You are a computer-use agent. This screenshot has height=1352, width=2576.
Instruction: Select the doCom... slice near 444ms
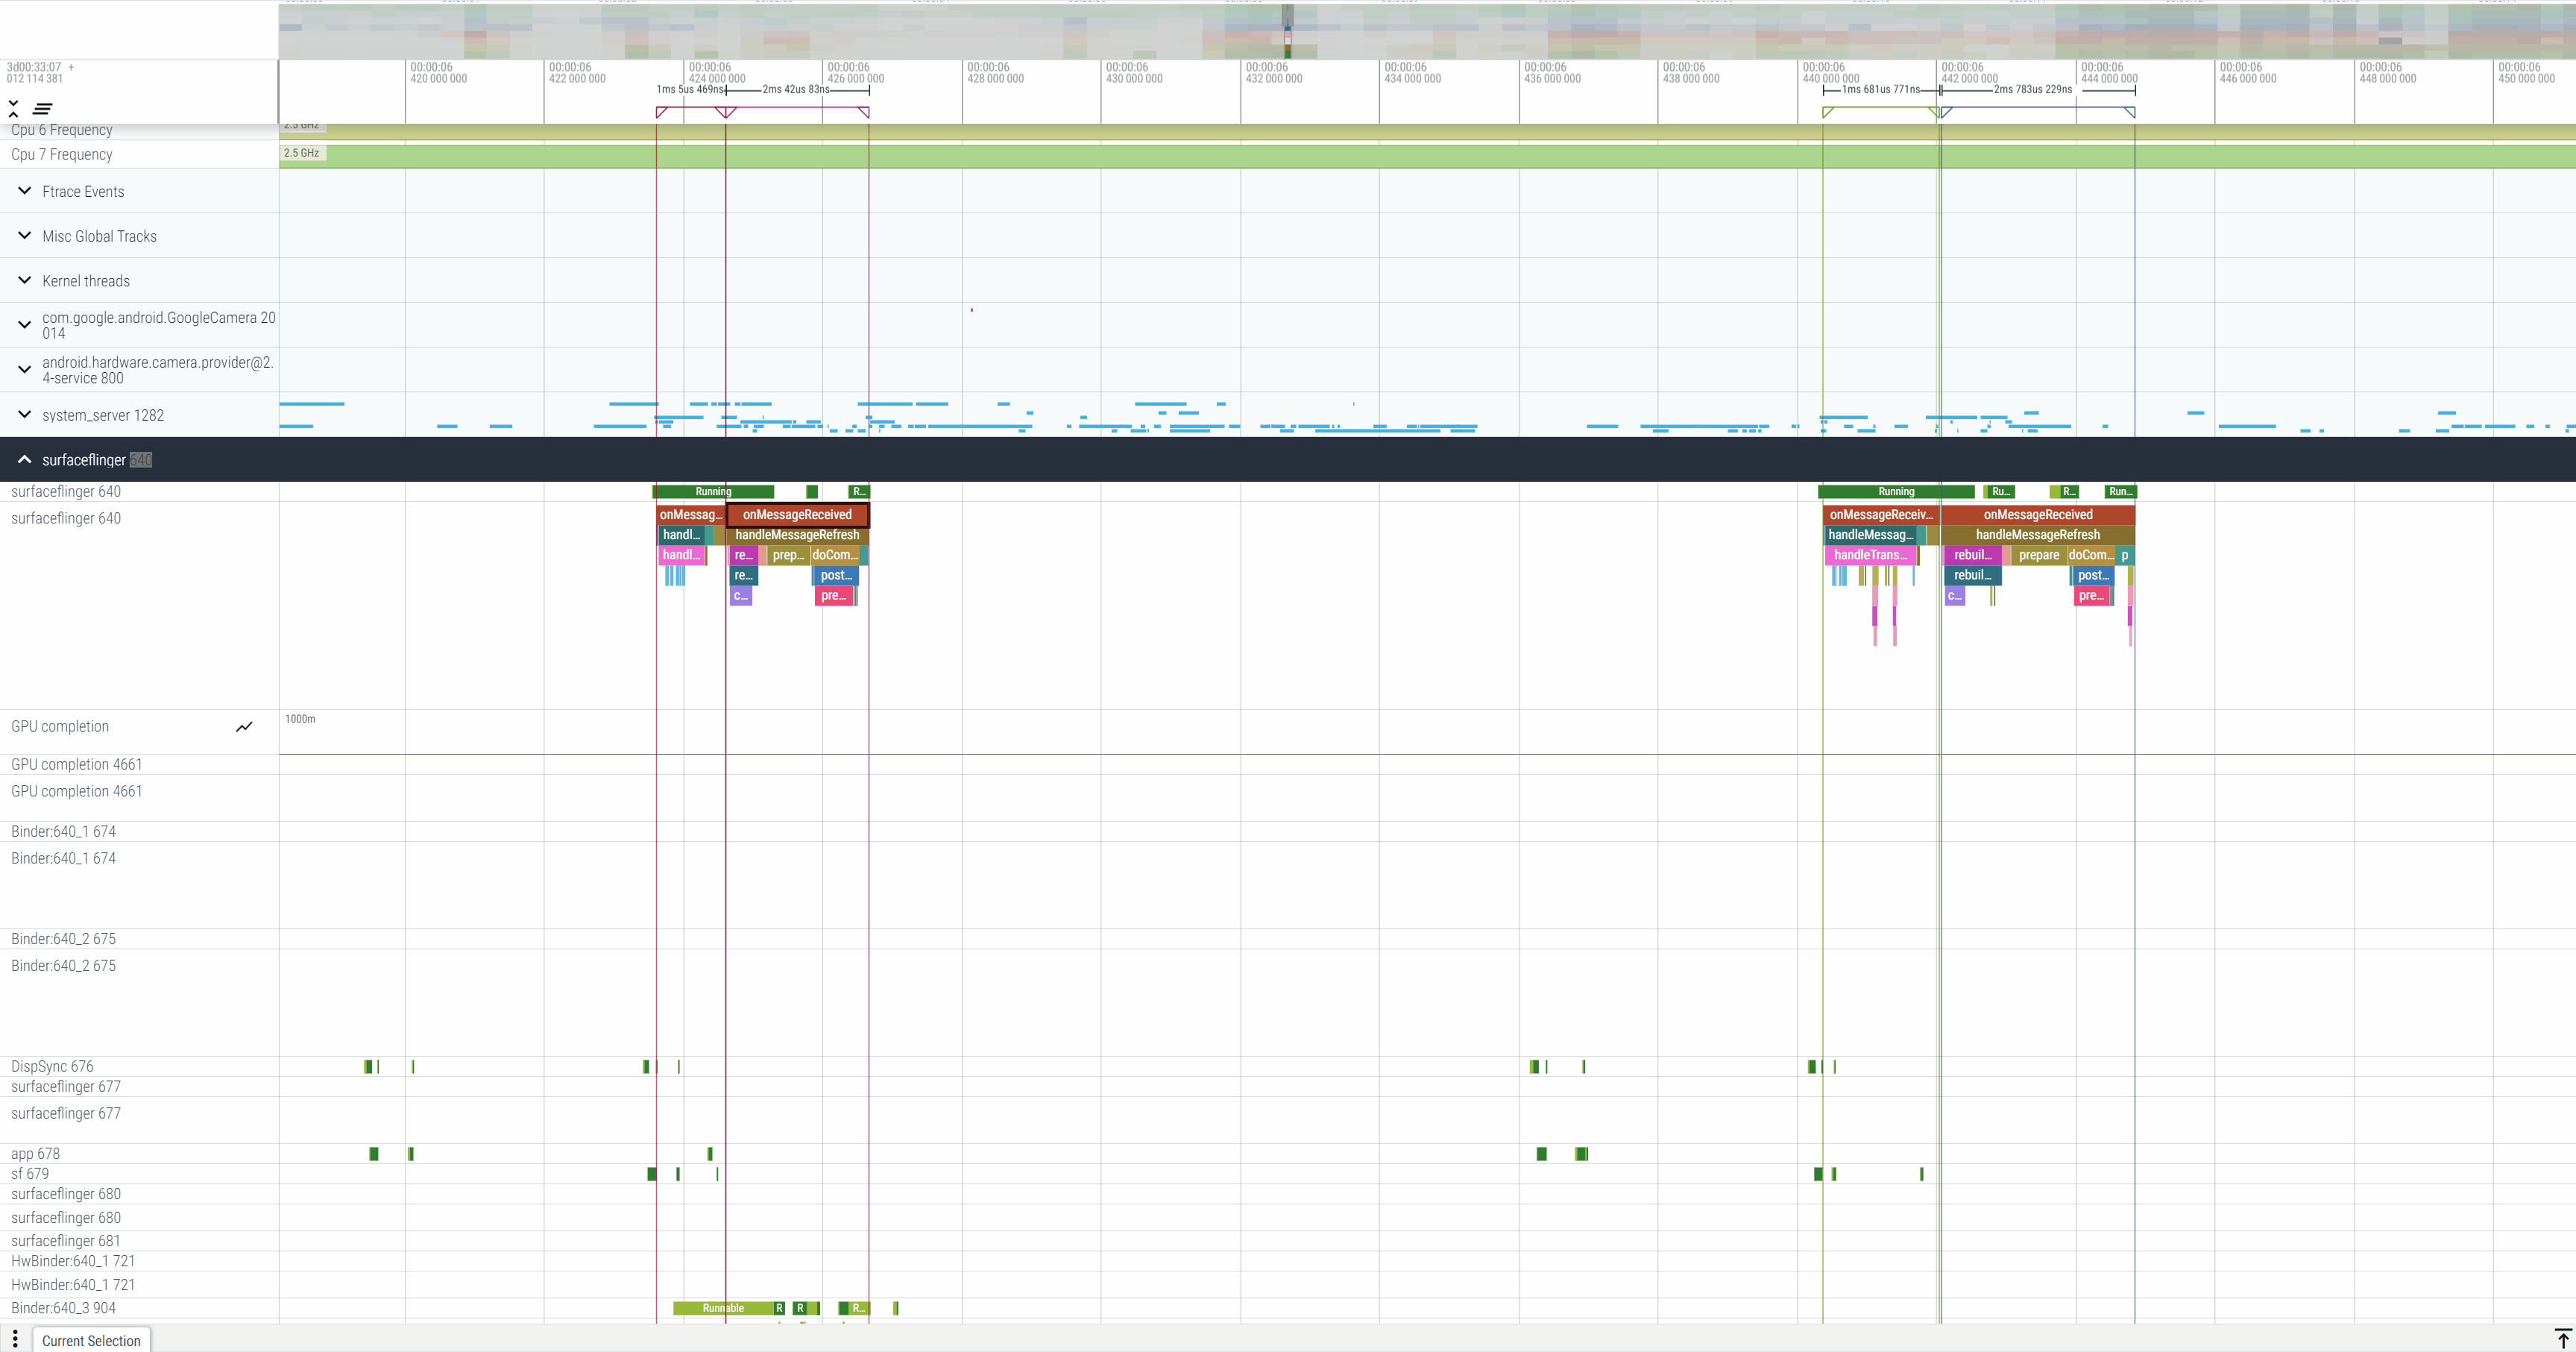point(2091,555)
